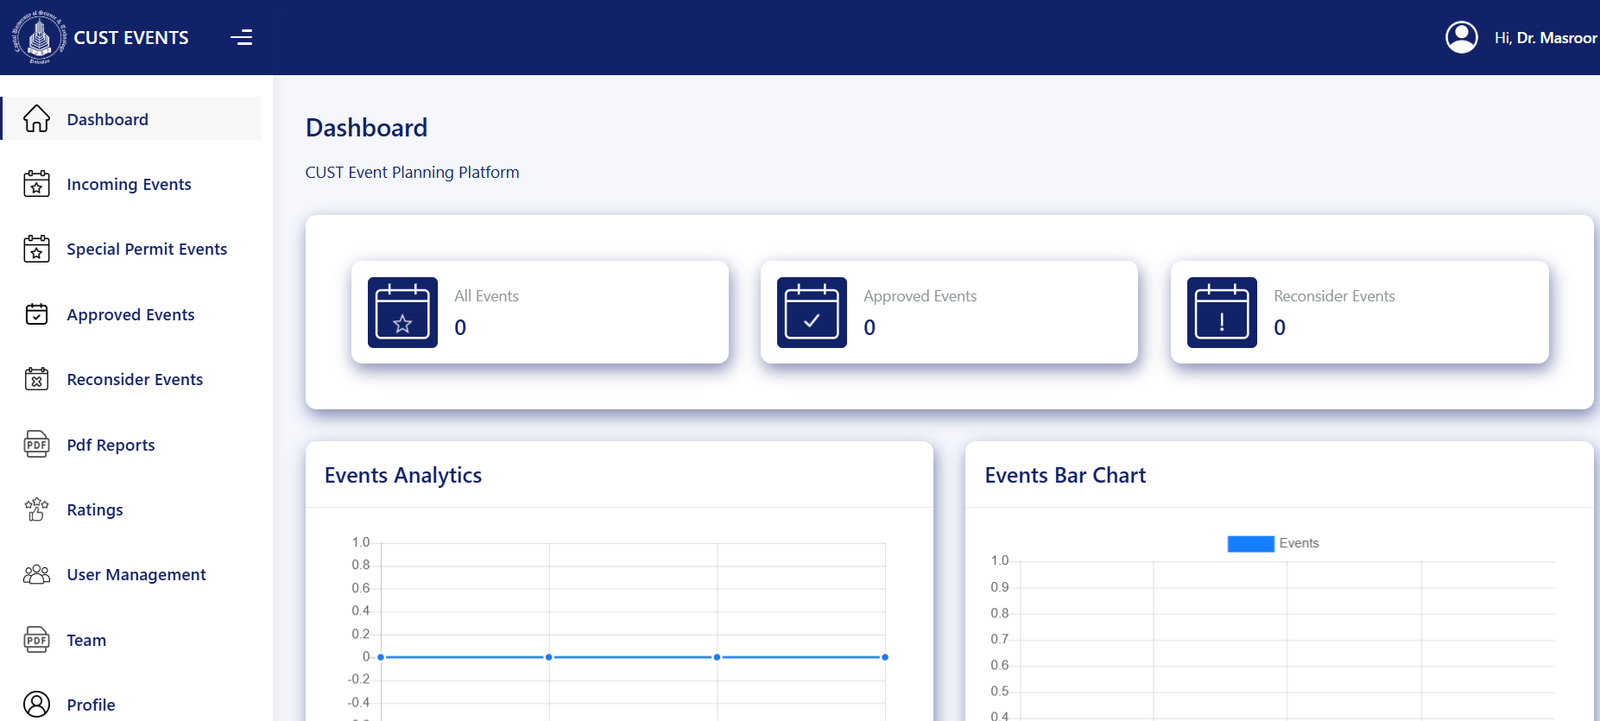Click the Pdf Reports icon
This screenshot has height=721, width=1600.
coord(37,445)
